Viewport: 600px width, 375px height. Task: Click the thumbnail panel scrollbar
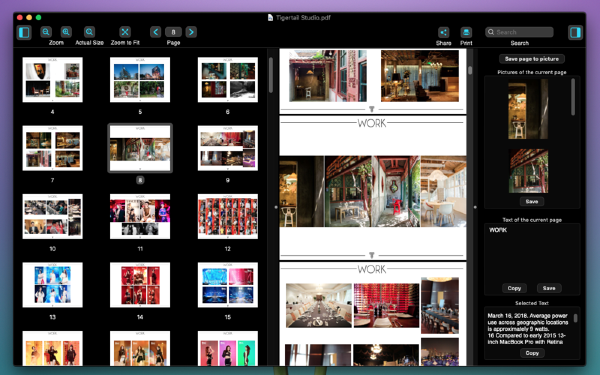(x=271, y=75)
